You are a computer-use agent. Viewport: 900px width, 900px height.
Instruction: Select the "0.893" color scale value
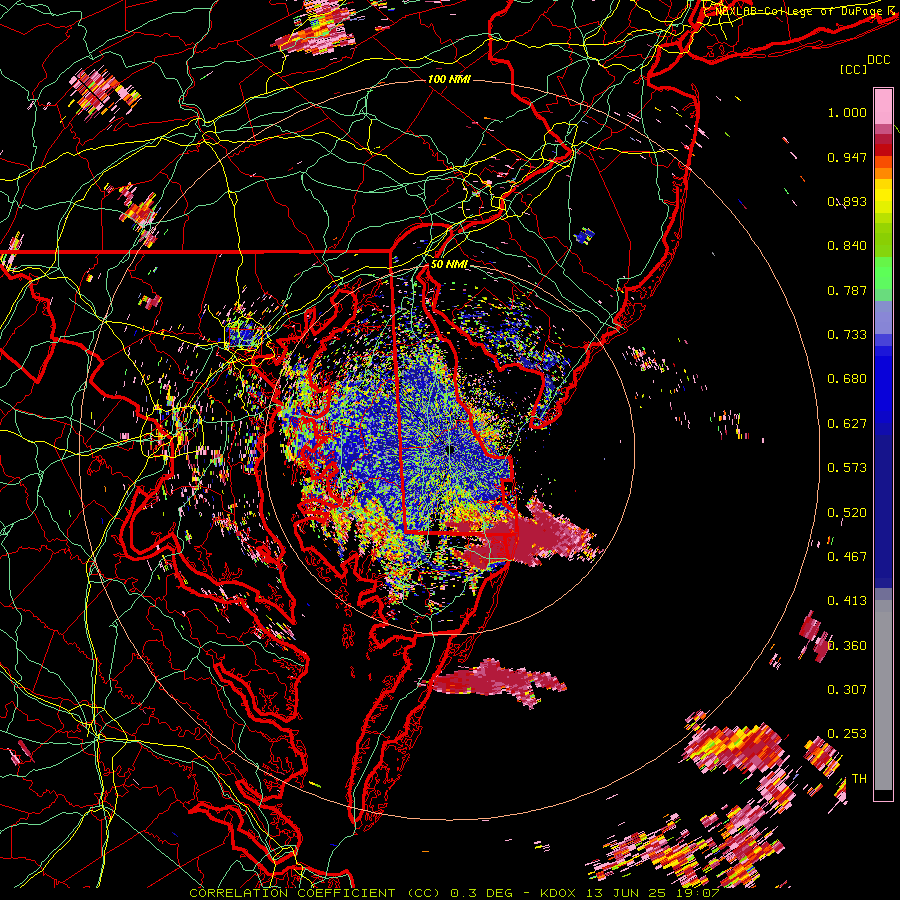(847, 201)
